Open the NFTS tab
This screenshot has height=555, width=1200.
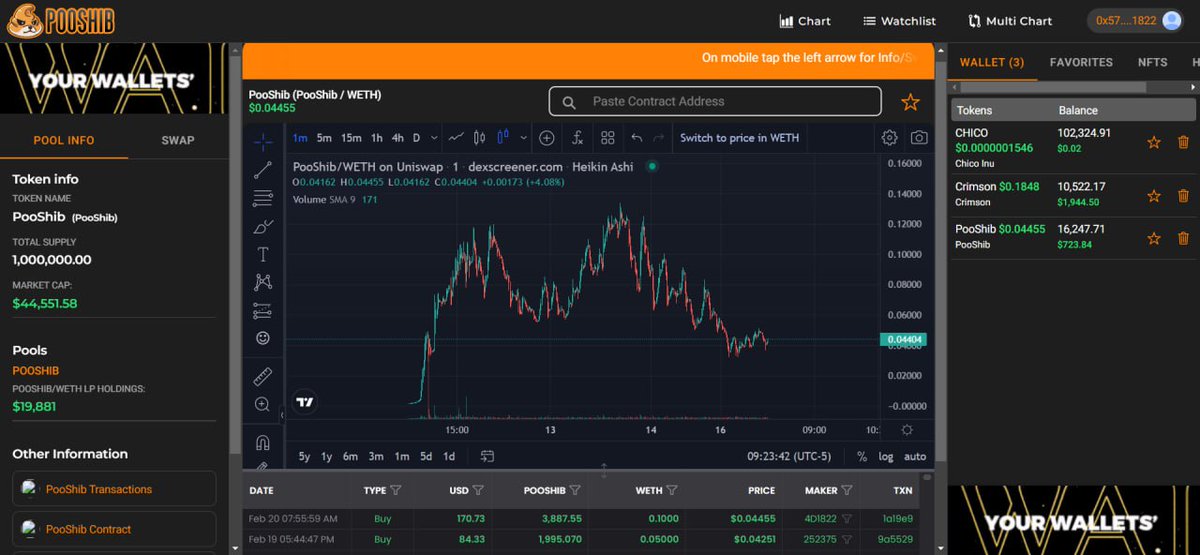click(x=1152, y=62)
